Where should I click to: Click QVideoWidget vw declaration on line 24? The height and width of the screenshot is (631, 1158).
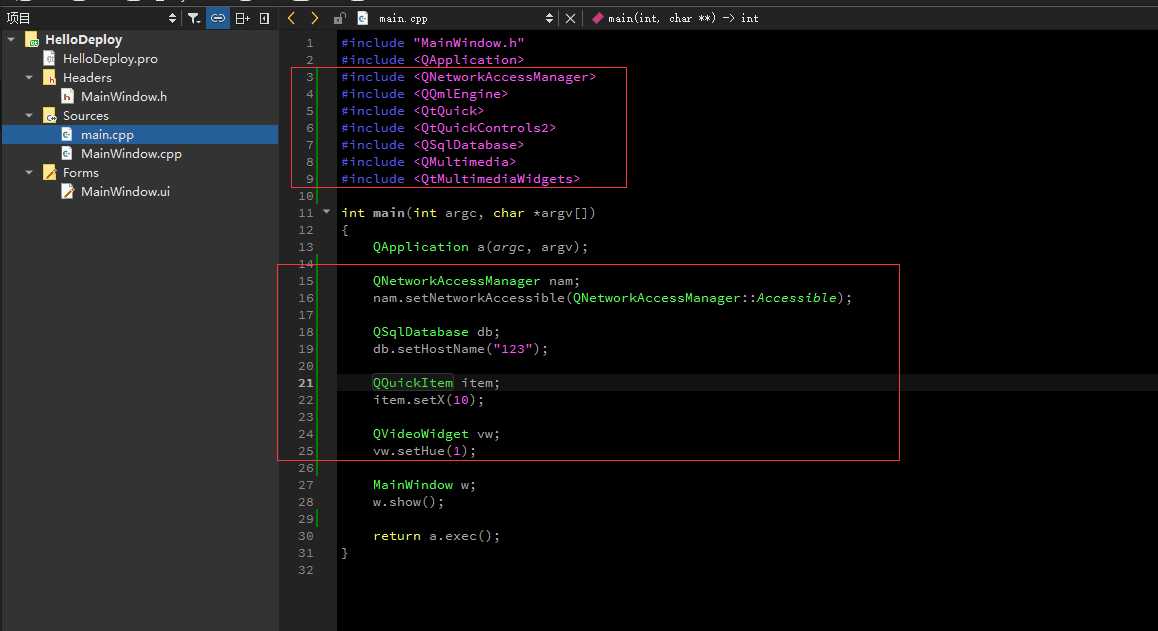point(436,434)
